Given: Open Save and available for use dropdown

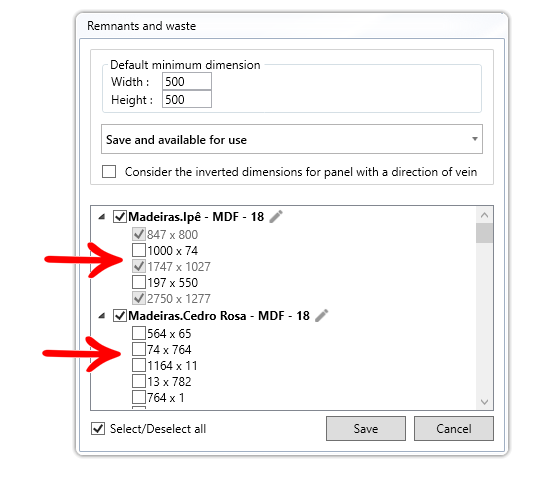Looking at the screenshot, I should click(292, 139).
